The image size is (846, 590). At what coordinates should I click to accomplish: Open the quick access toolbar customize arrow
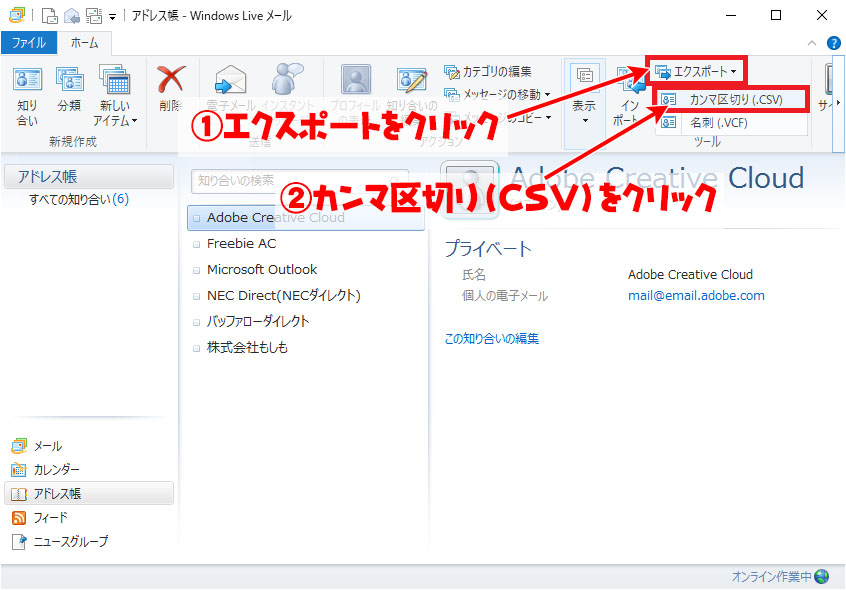coord(112,17)
